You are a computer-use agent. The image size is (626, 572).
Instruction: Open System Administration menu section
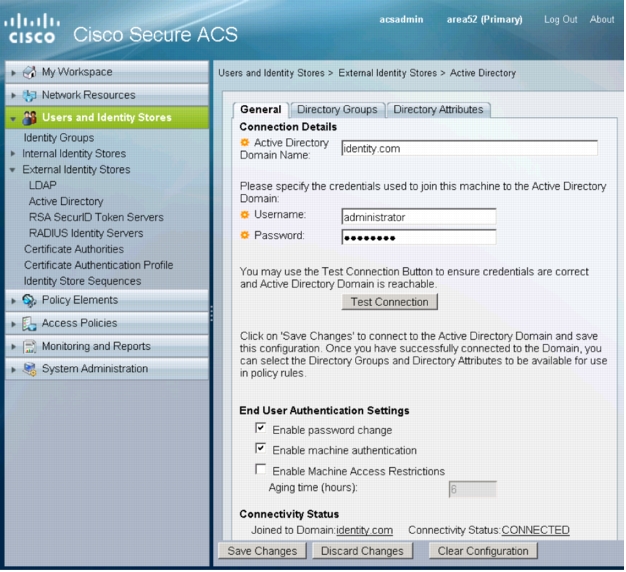click(x=107, y=369)
